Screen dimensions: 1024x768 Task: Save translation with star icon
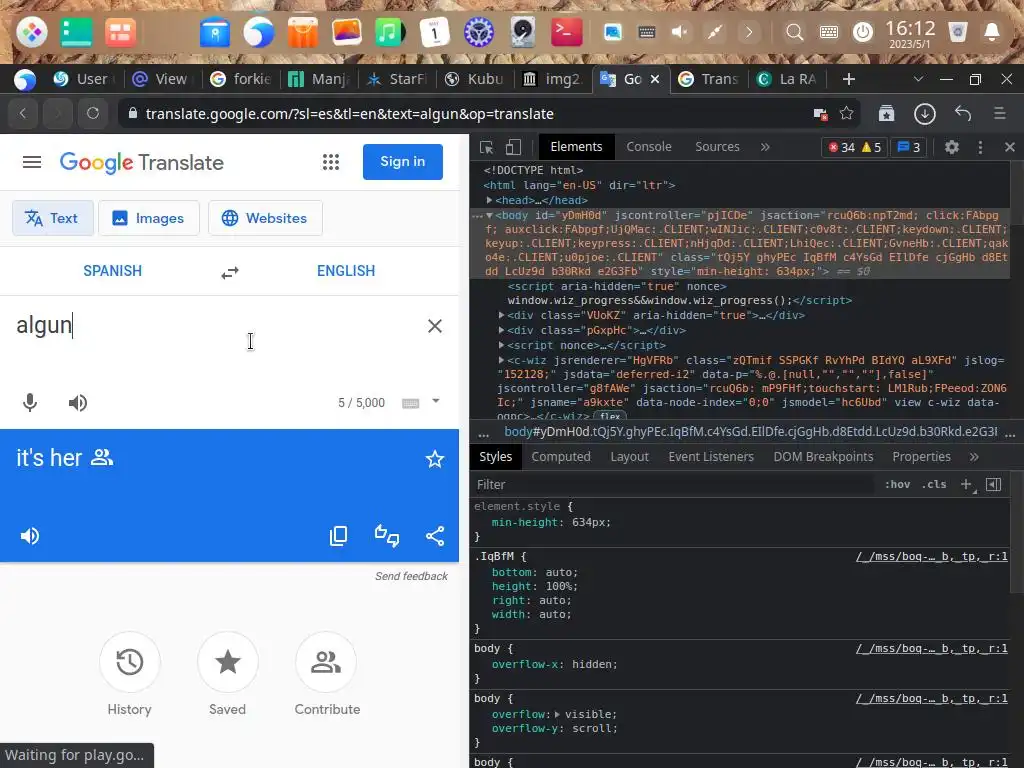[x=435, y=459]
